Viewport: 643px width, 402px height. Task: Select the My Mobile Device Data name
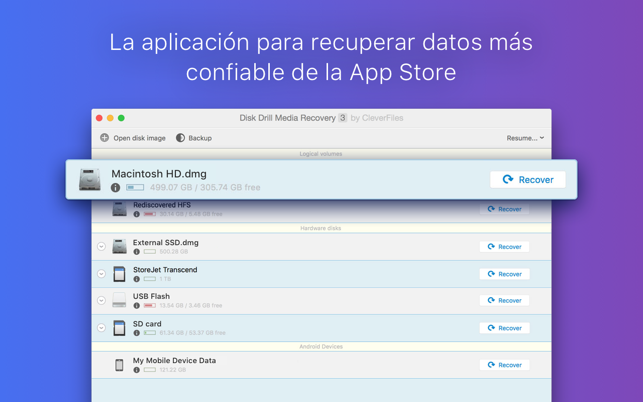174,361
